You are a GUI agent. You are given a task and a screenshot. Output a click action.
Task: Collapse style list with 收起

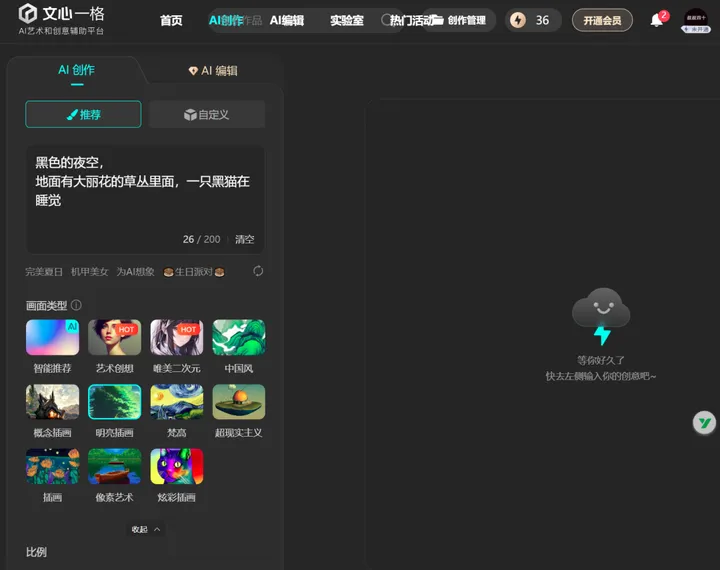(x=145, y=529)
